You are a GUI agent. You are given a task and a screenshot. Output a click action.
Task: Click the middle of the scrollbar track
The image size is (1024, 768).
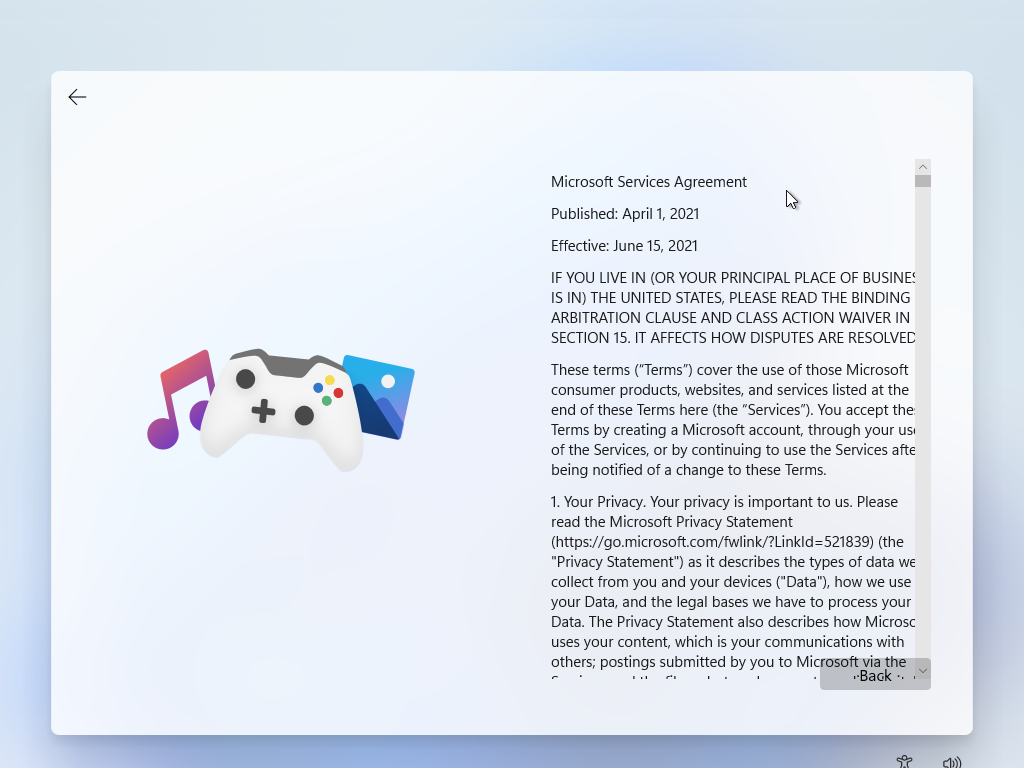(x=923, y=420)
